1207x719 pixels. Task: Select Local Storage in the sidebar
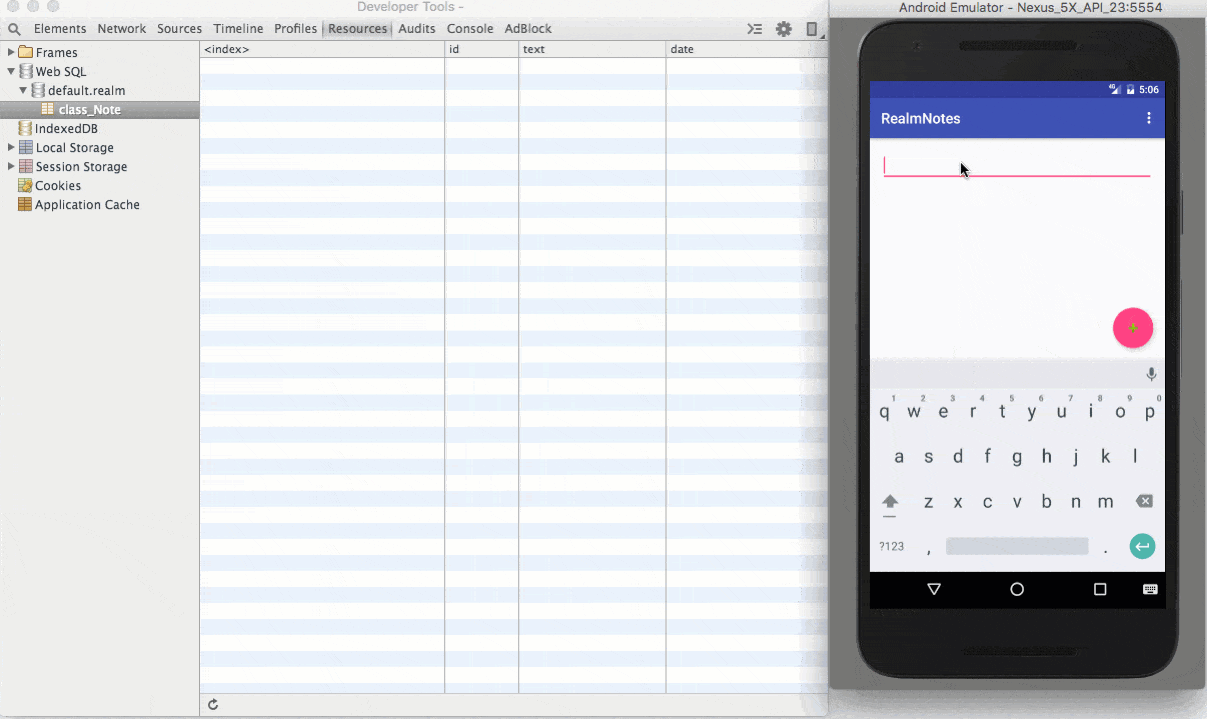pyautogui.click(x=66, y=147)
